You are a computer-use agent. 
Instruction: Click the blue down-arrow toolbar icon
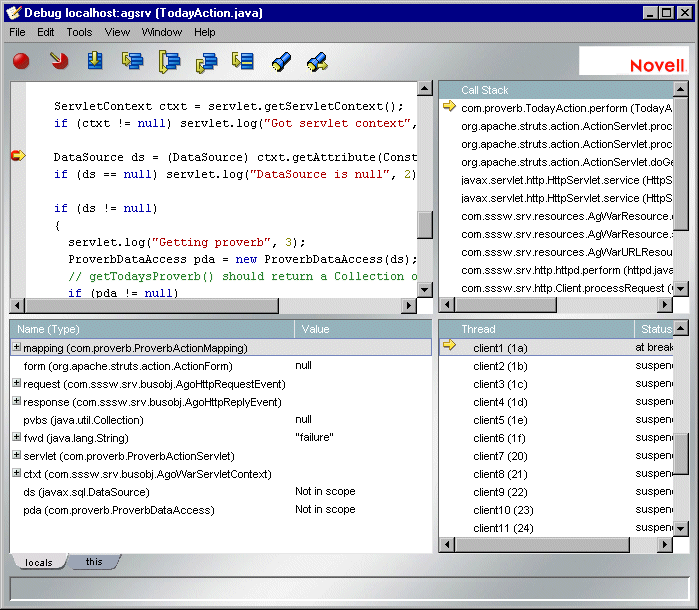click(x=95, y=62)
